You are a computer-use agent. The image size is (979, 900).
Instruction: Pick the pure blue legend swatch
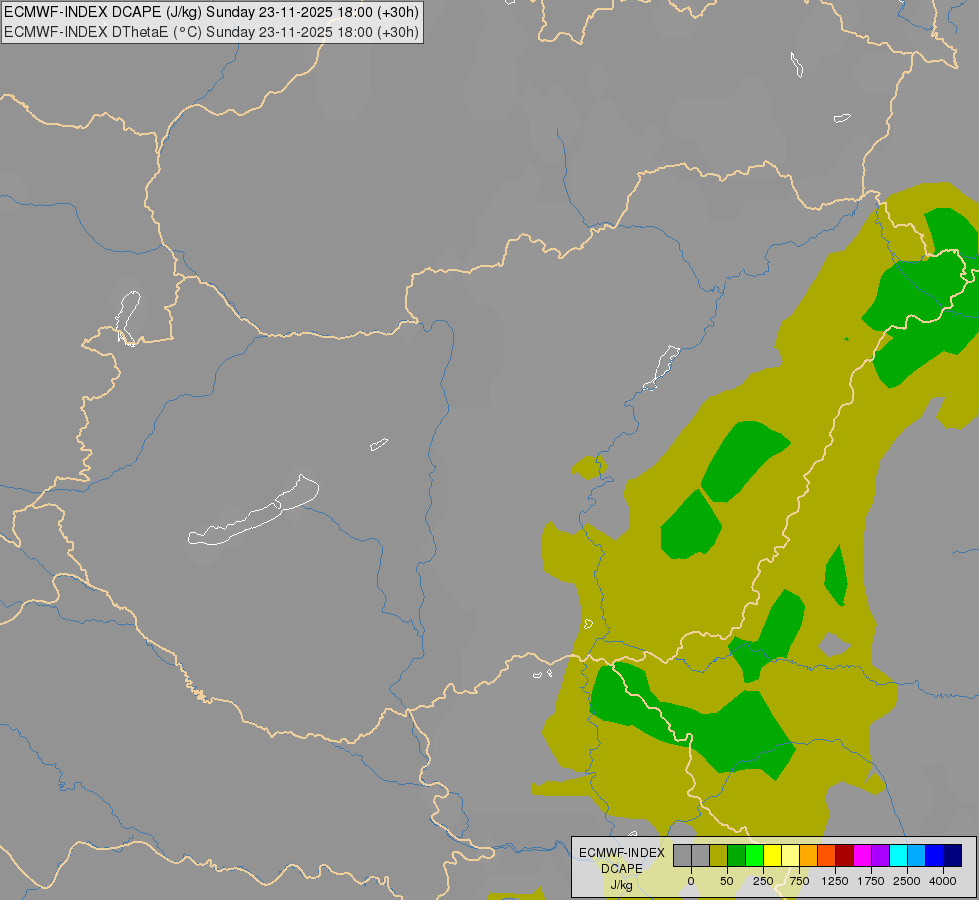click(x=935, y=855)
